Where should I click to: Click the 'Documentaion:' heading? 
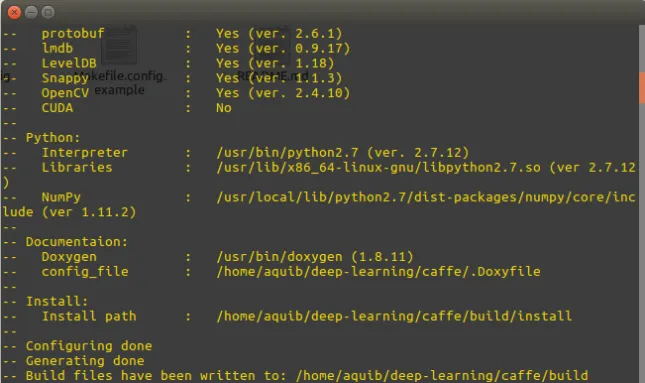pos(77,241)
